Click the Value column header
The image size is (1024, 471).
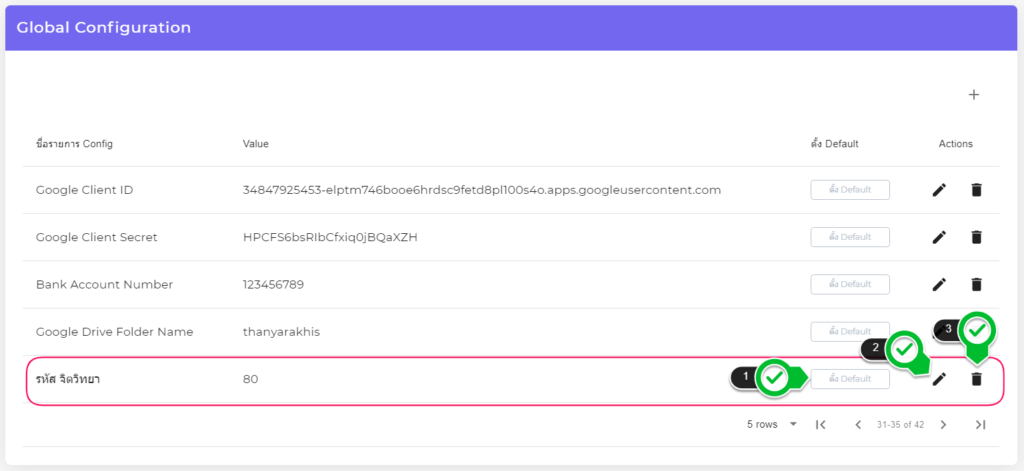click(255, 144)
